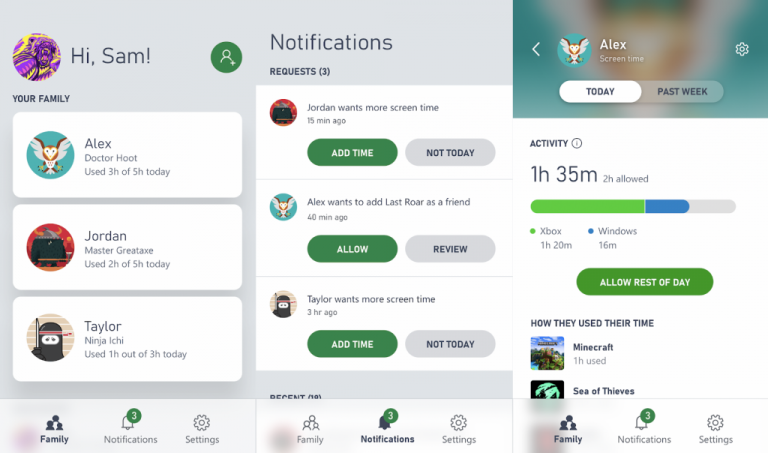Switch to the Past Week view
768x453 pixels.
tap(682, 92)
